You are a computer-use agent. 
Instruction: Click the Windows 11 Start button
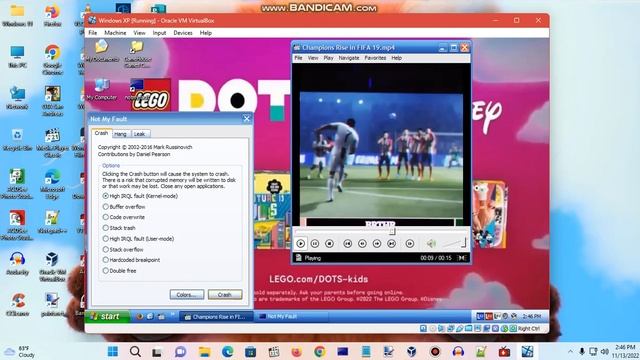click(x=113, y=351)
